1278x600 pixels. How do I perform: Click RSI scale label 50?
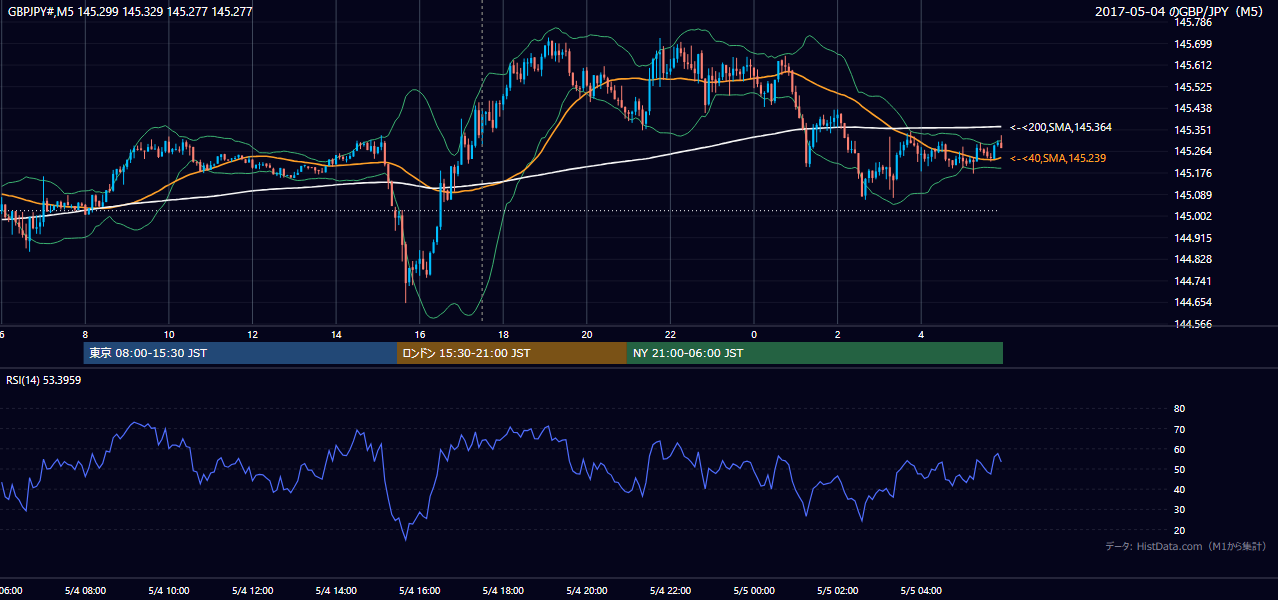(x=1179, y=469)
